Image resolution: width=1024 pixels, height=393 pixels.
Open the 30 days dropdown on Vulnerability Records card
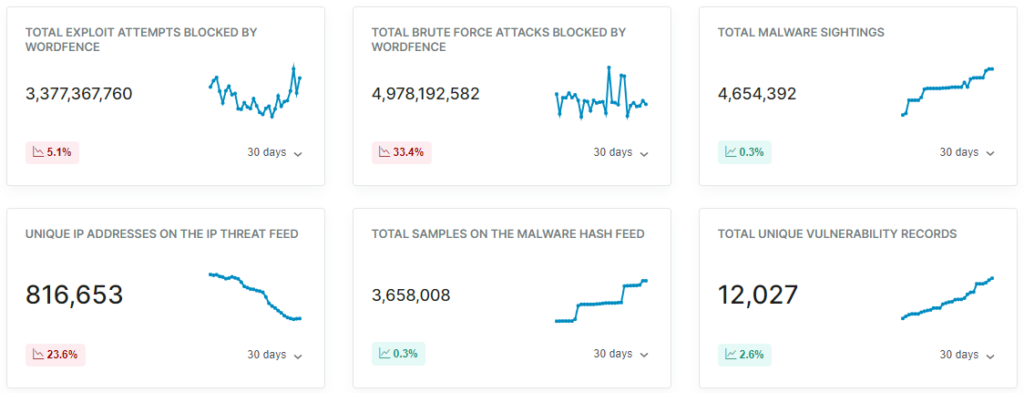[967, 355]
